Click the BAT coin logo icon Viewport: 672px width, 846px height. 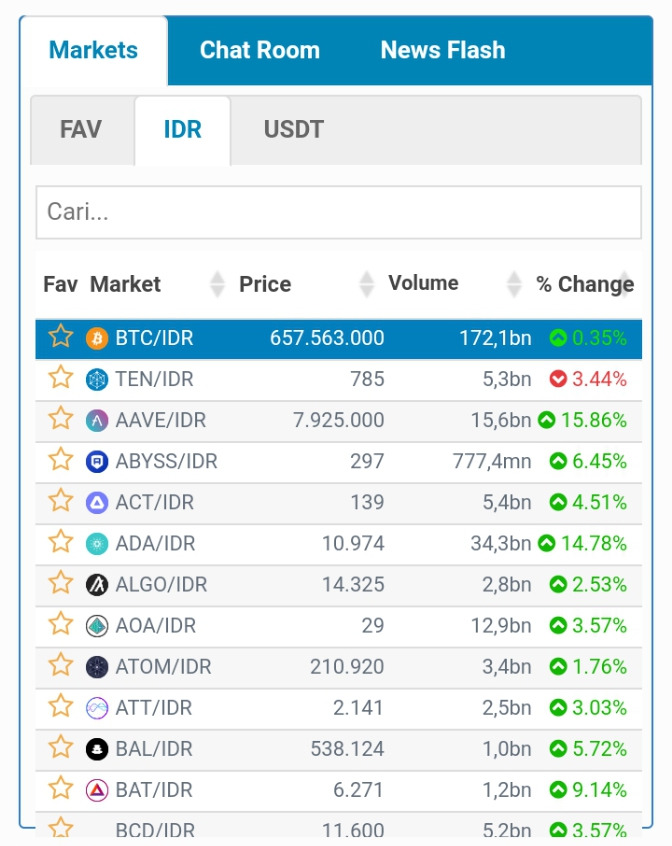coord(97,790)
